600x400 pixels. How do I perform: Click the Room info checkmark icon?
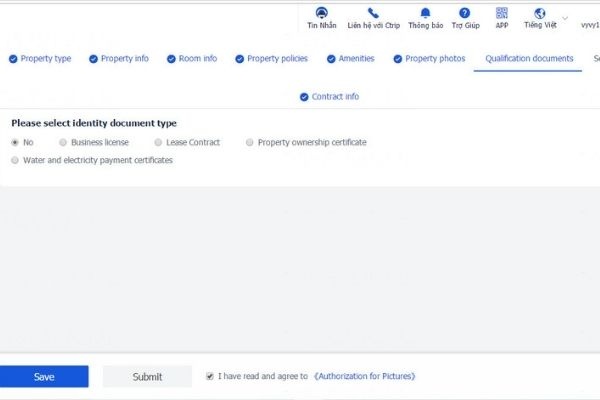pos(171,59)
